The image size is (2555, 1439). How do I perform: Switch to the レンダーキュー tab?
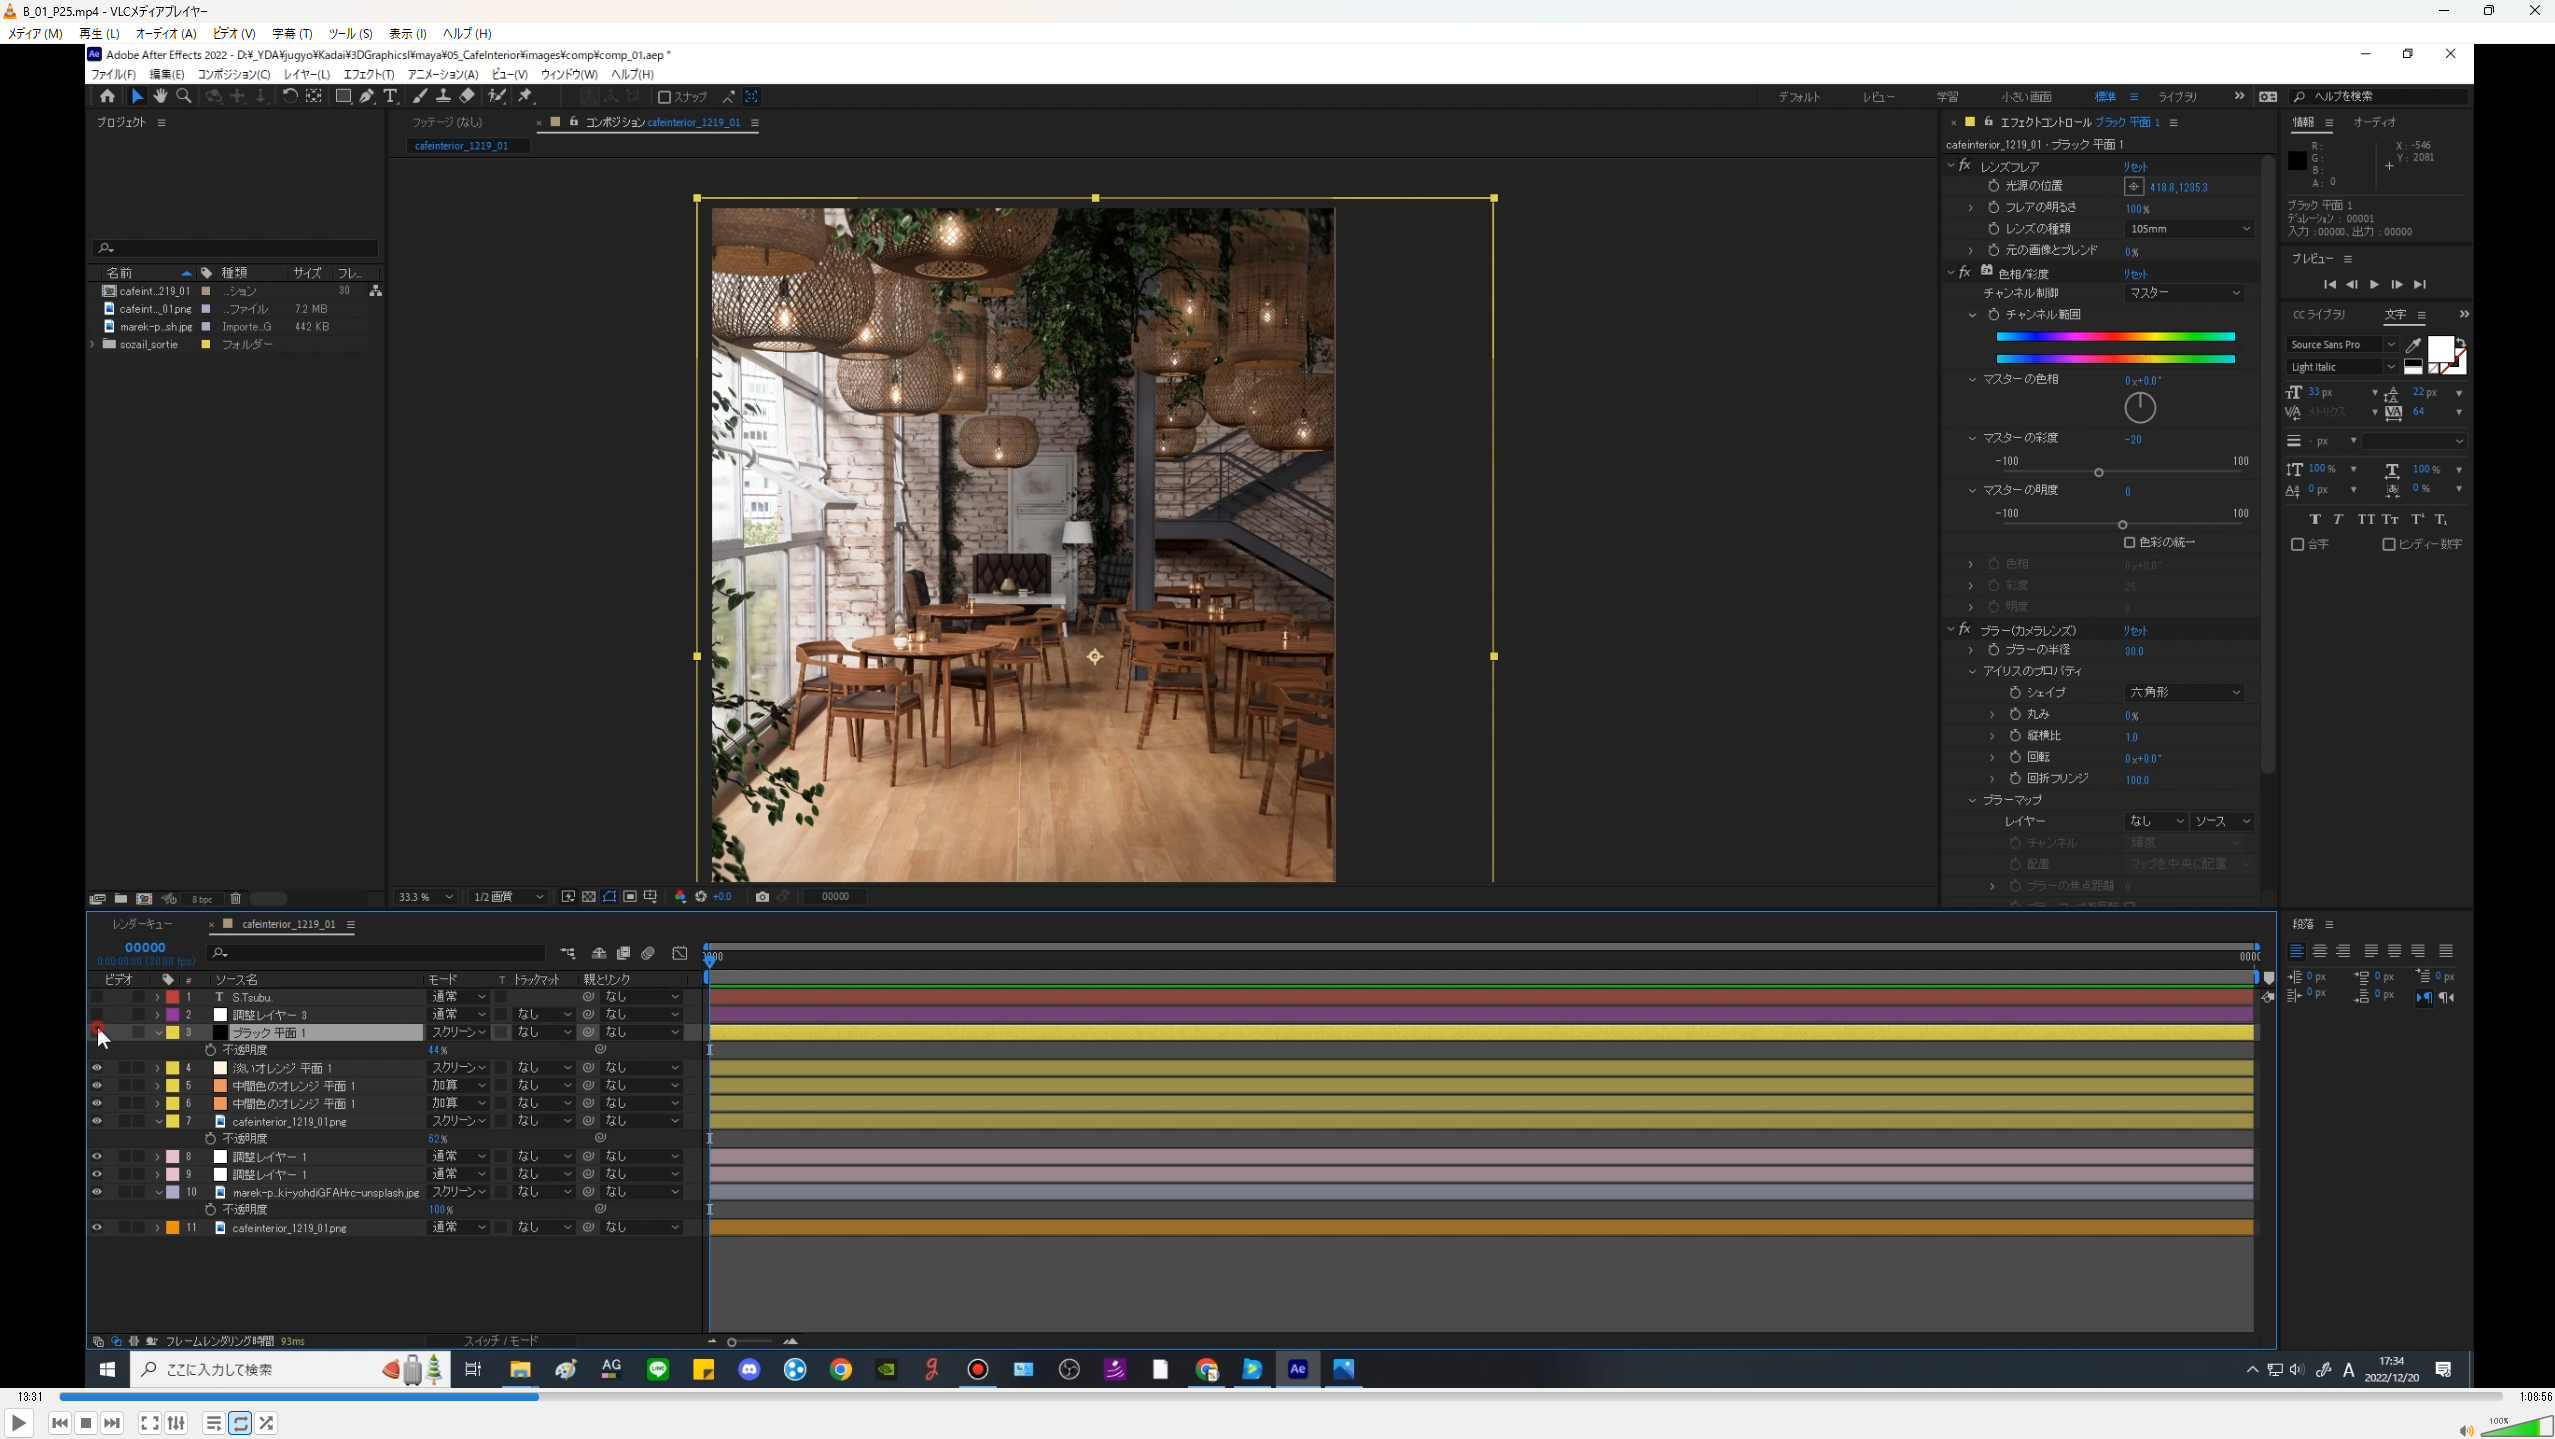(142, 924)
